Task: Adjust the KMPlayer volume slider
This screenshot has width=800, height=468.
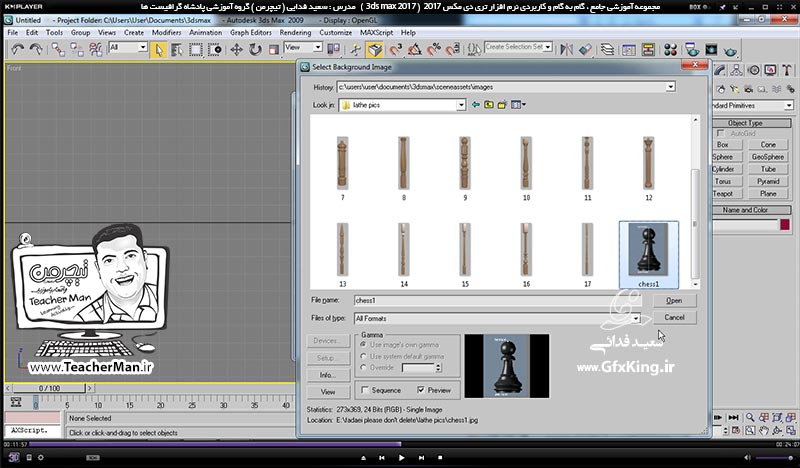Action: 776,458
